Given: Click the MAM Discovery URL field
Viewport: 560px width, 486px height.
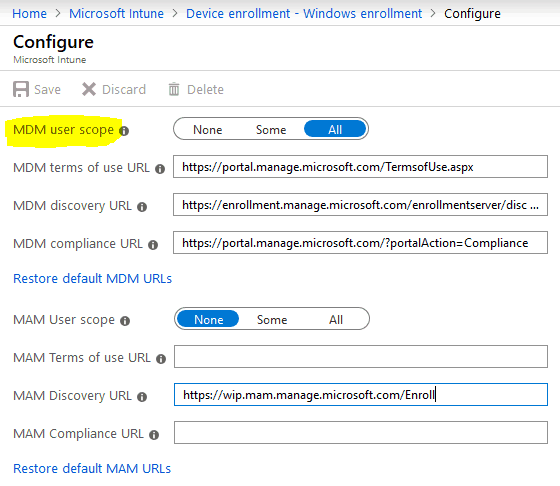Looking at the screenshot, I should (x=361, y=395).
